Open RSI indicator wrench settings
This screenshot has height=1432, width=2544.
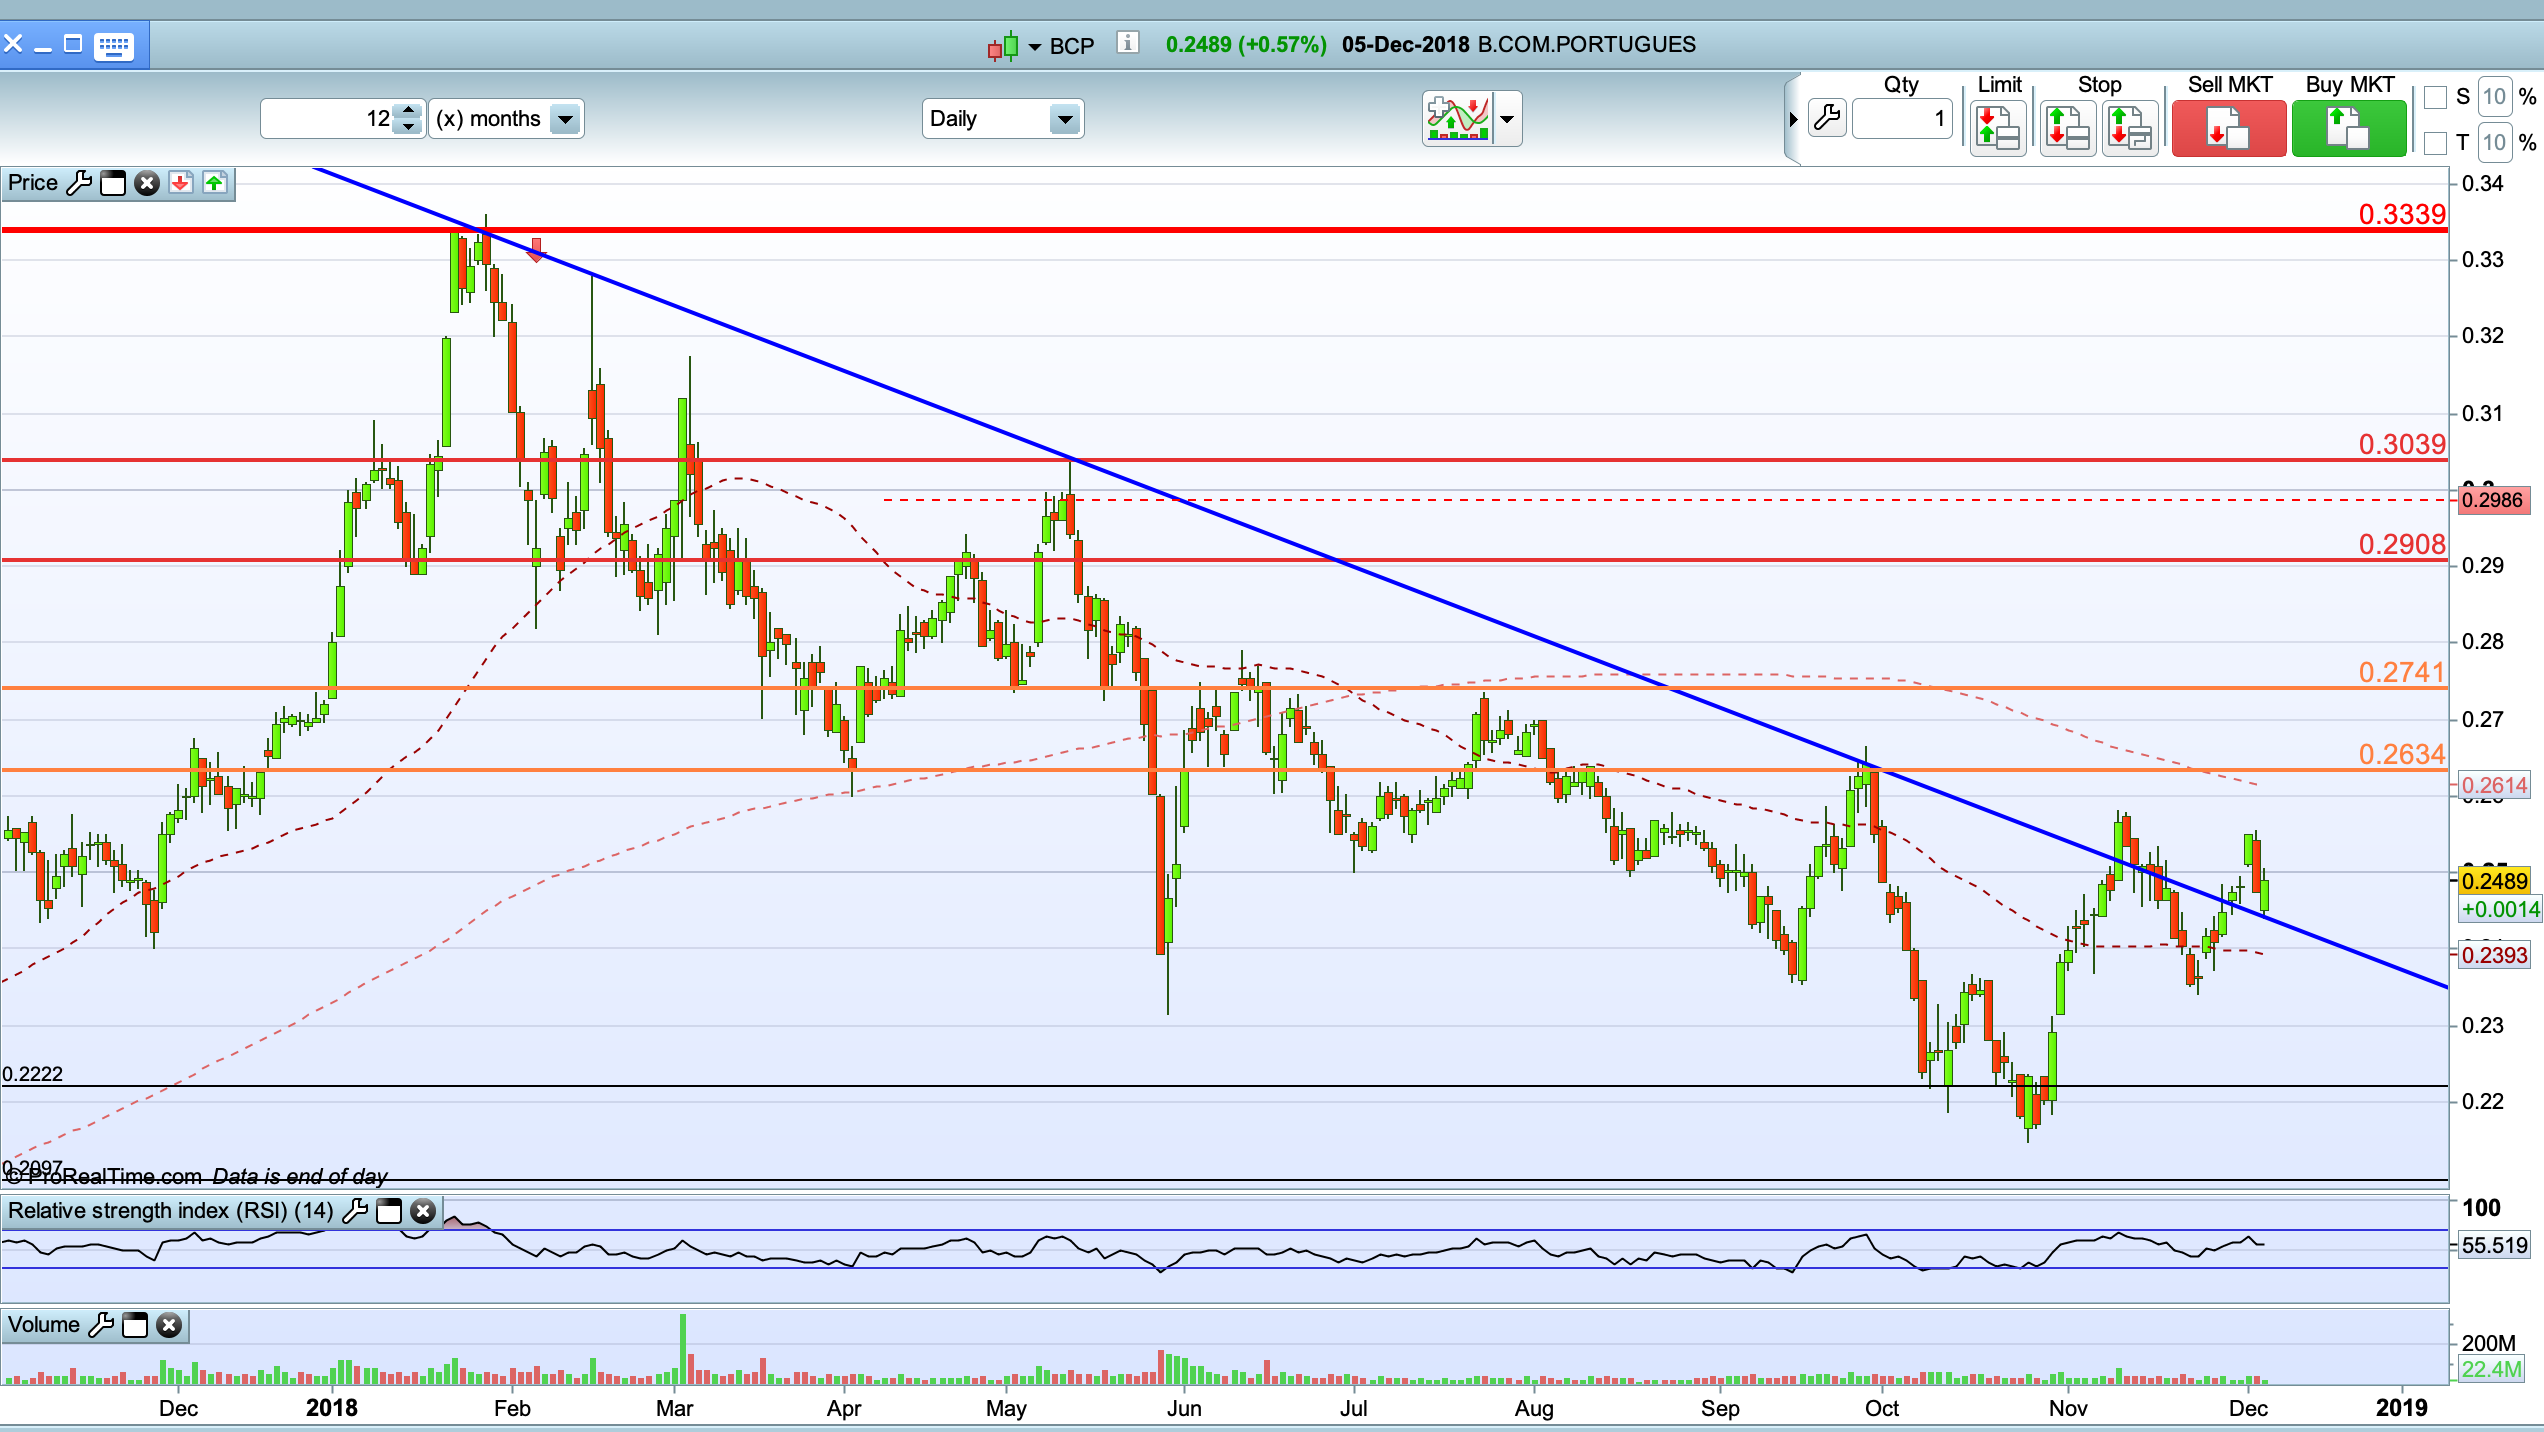point(355,1211)
